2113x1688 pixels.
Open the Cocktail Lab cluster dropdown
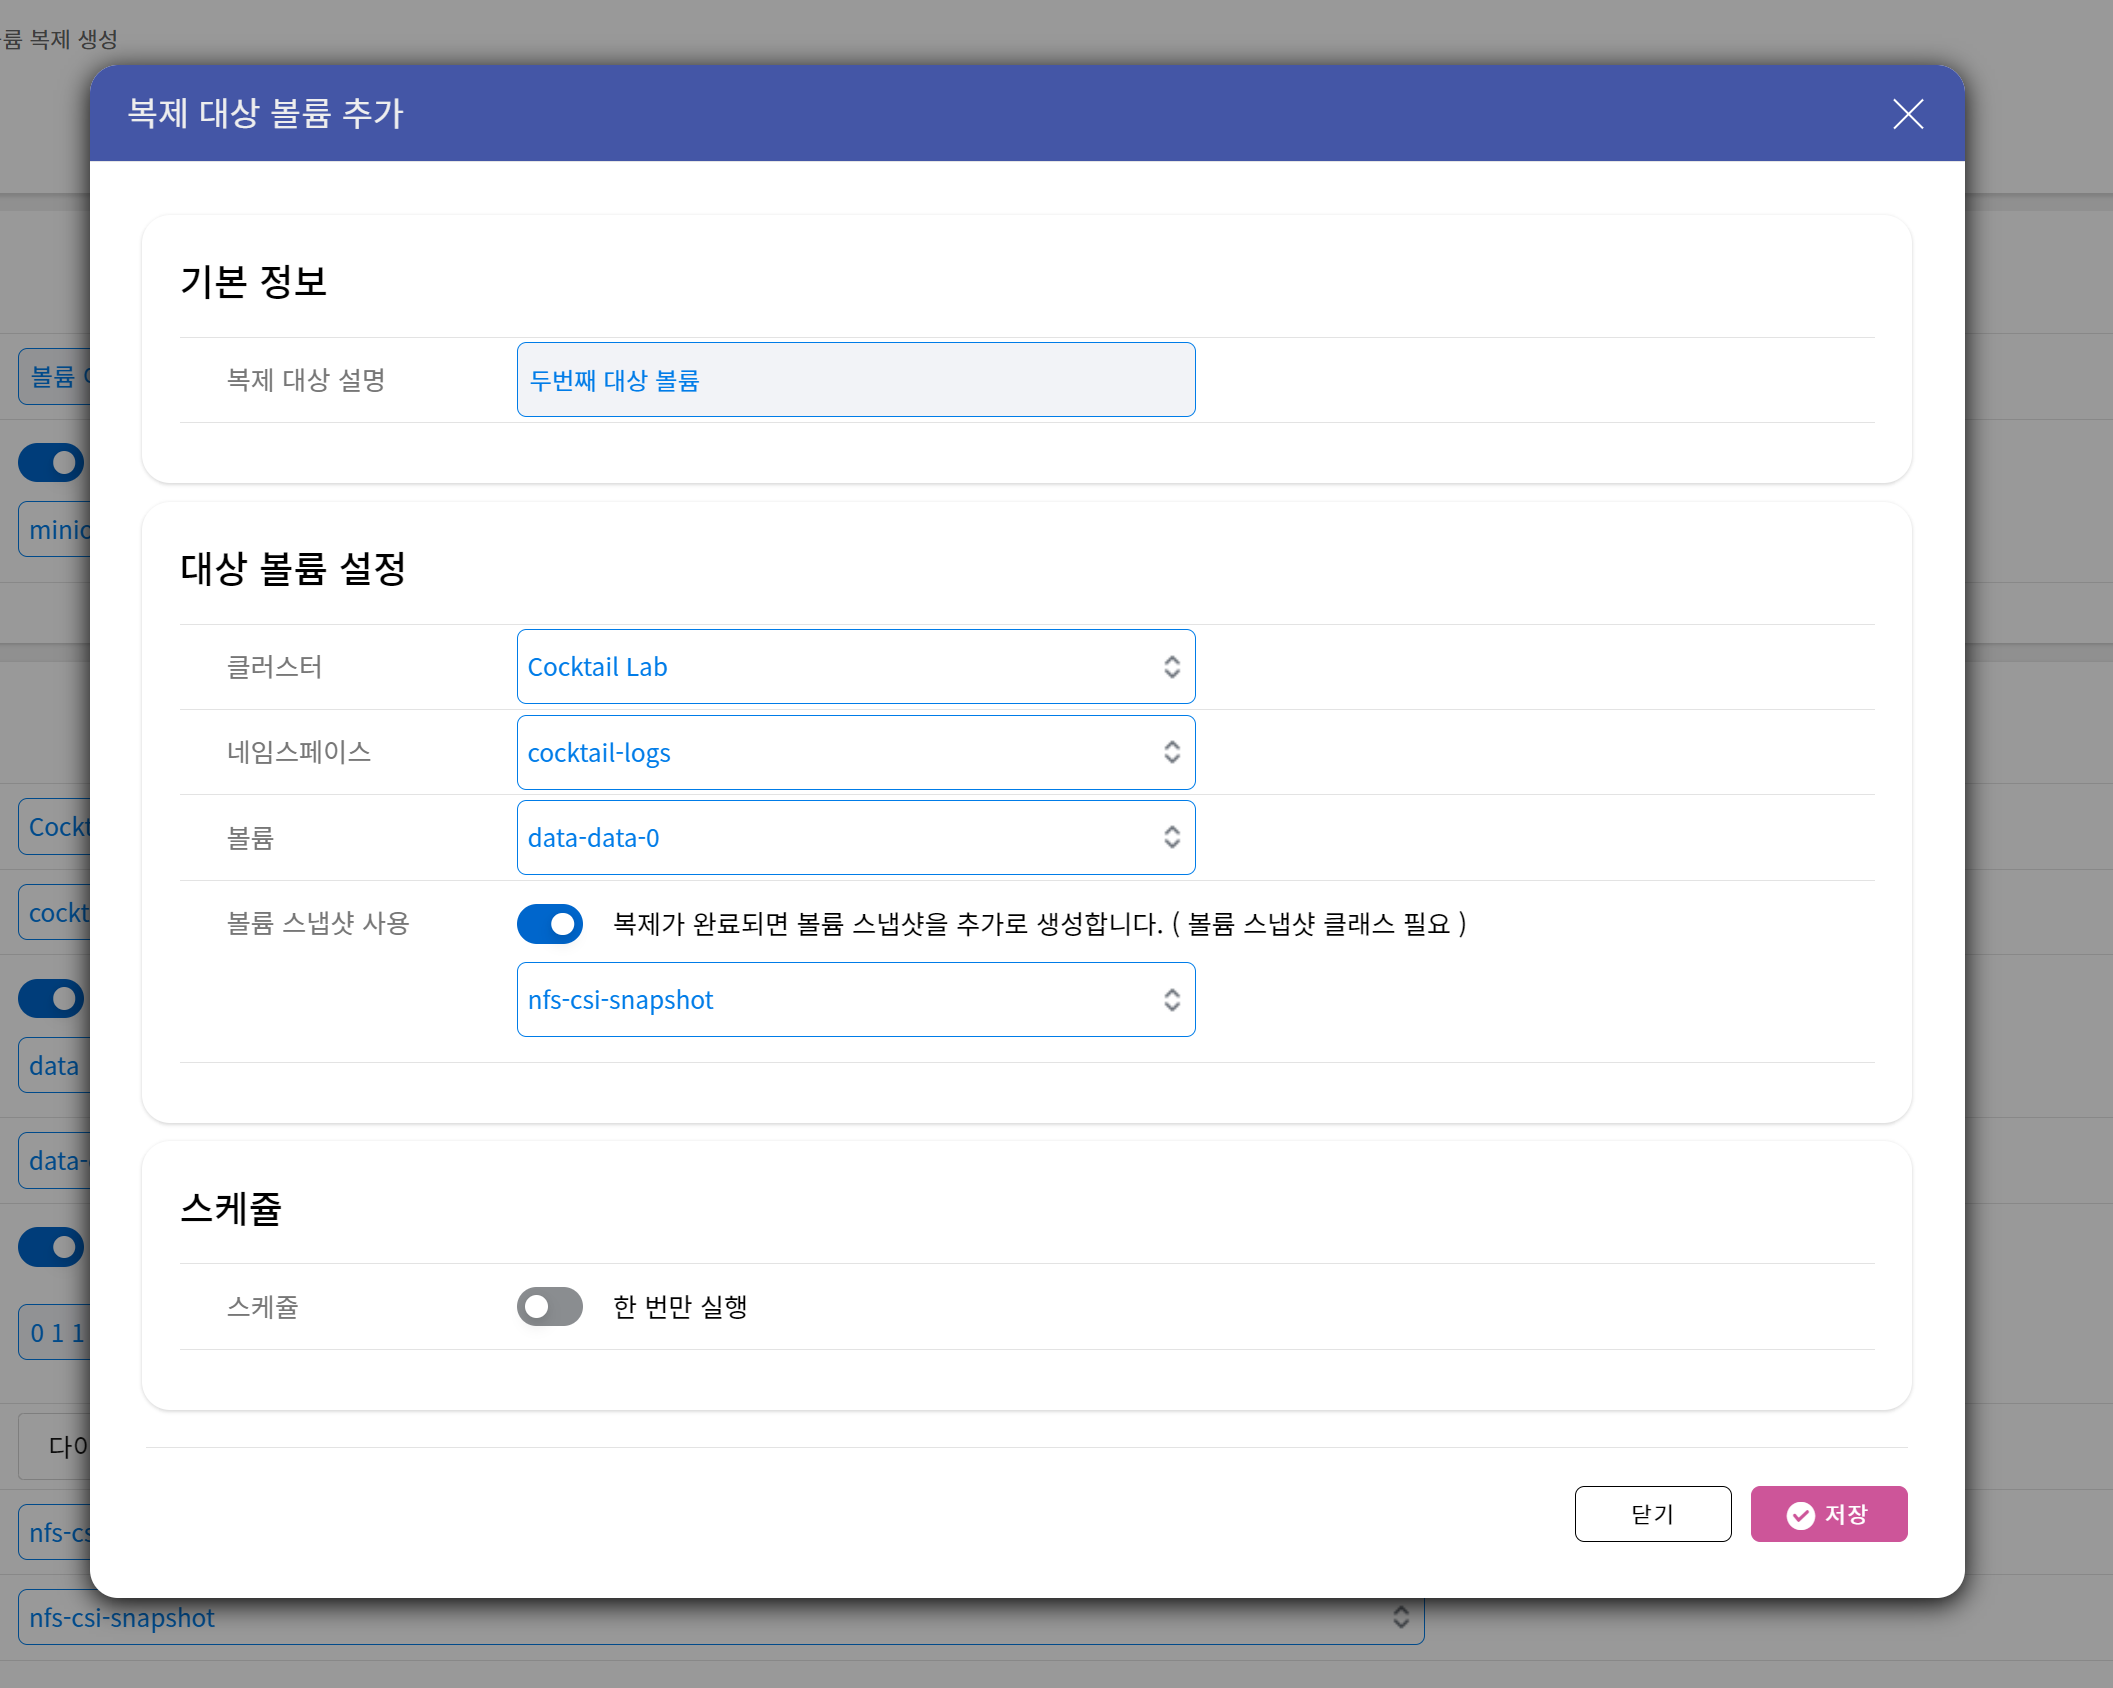[x=840, y=667]
